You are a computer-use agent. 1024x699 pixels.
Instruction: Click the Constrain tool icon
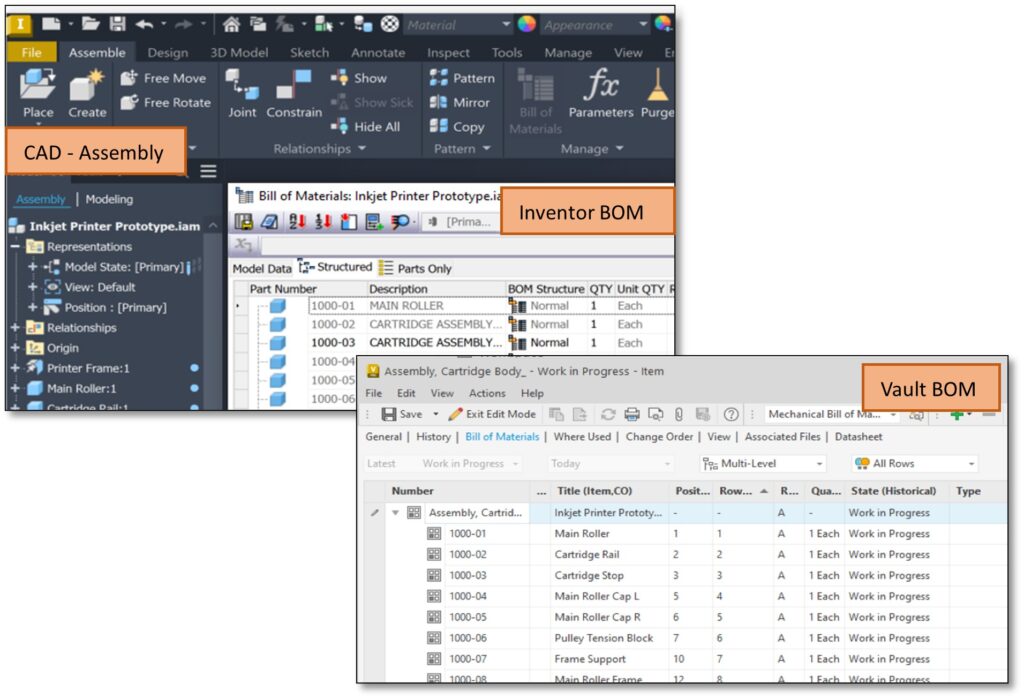click(x=293, y=85)
